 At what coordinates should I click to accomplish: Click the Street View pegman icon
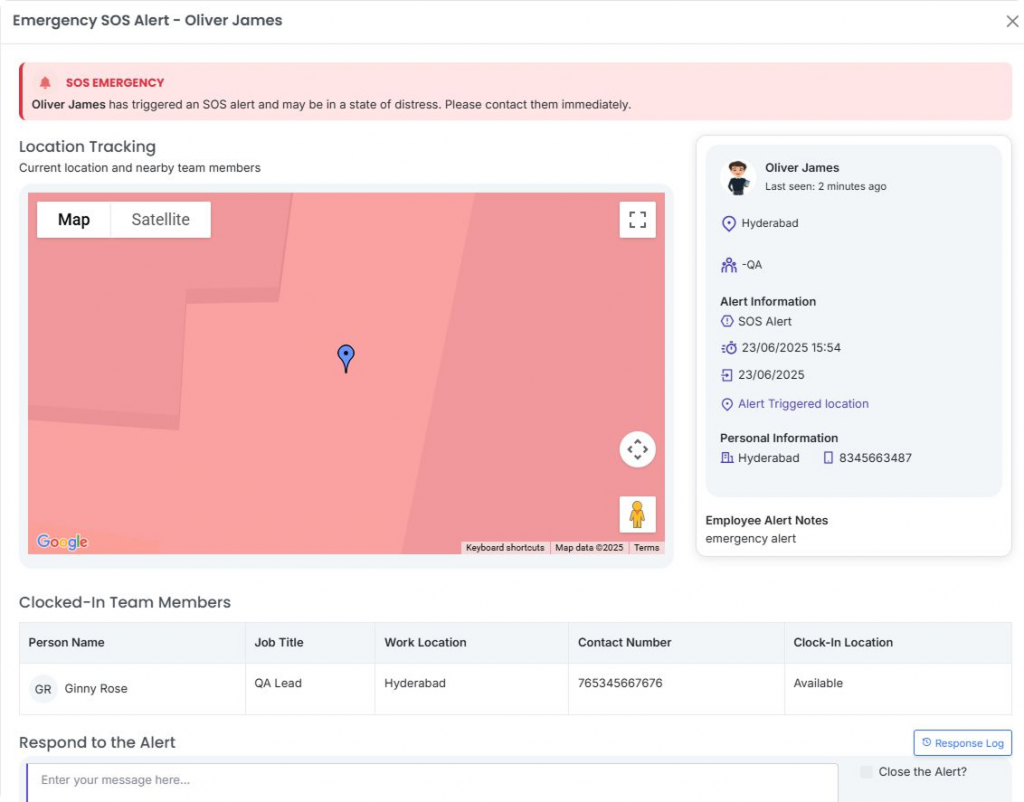[637, 515]
